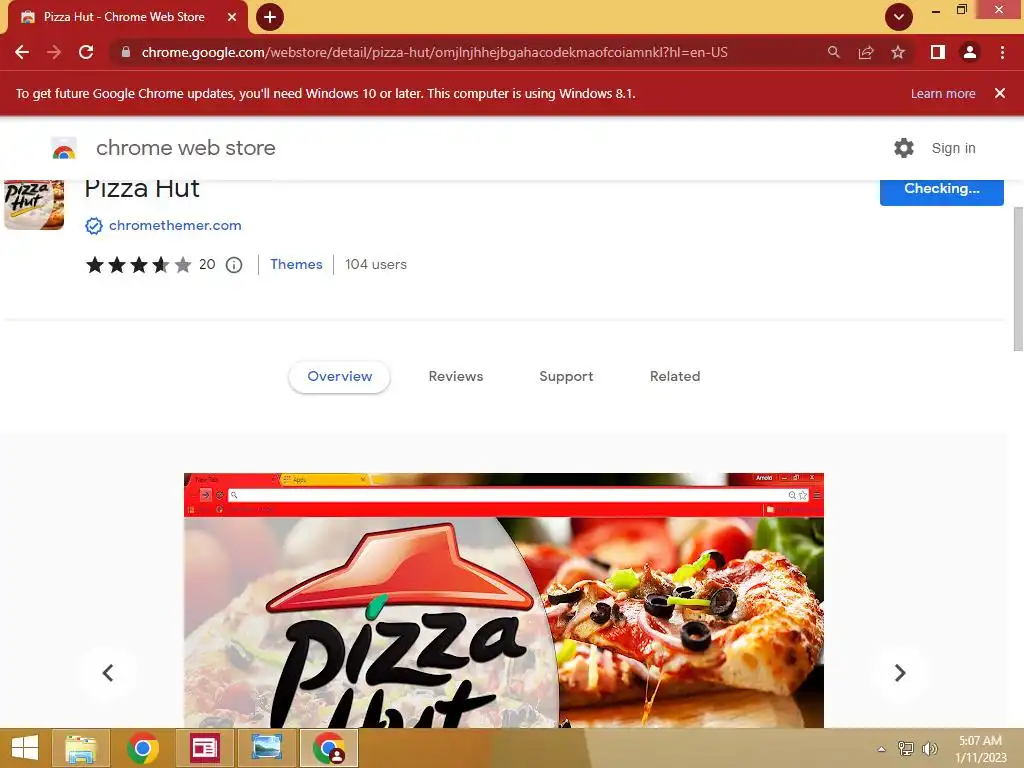
Task: Click the rating count '20'
Action: (207, 264)
